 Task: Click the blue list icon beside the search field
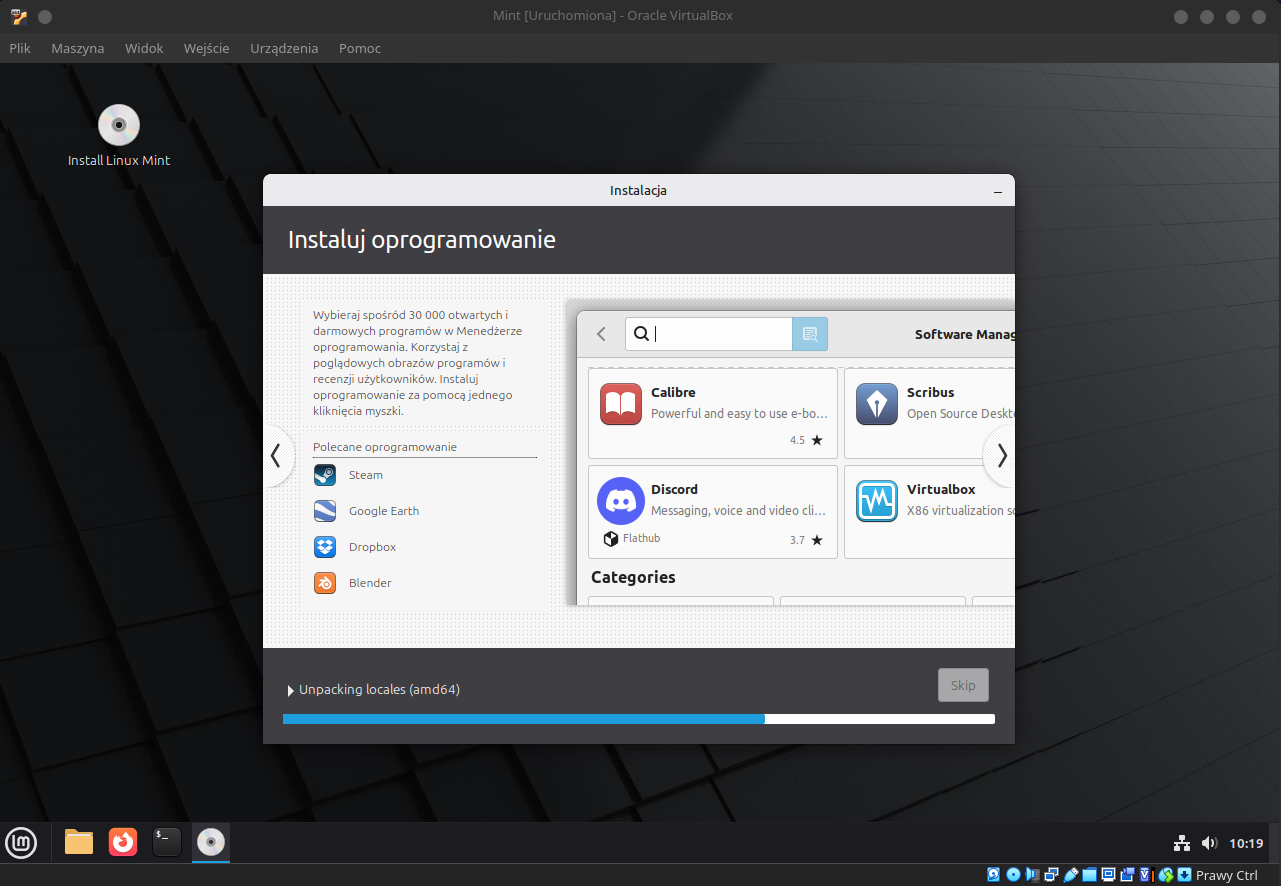click(x=810, y=334)
